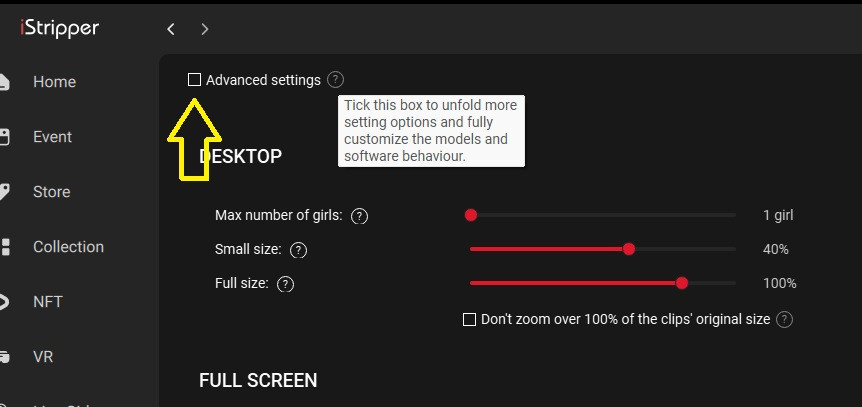Image resolution: width=862 pixels, height=407 pixels.
Task: Enable the Advanced settings checkbox
Action: [194, 80]
